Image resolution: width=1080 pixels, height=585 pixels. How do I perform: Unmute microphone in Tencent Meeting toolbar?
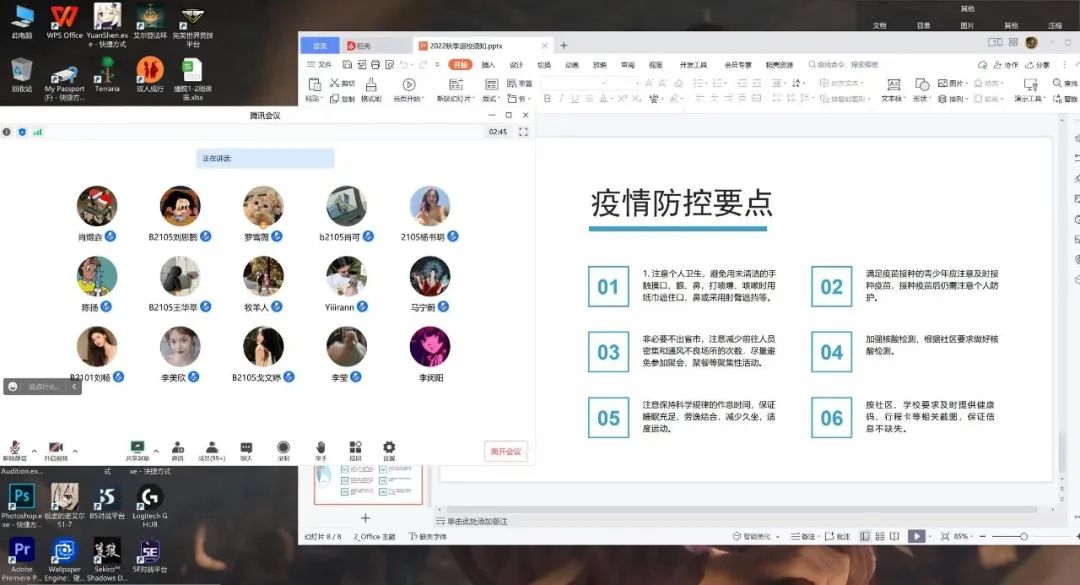(x=15, y=448)
